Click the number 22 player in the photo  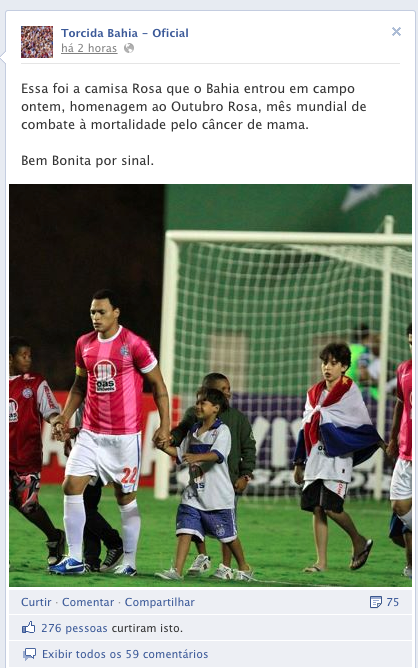110,430
